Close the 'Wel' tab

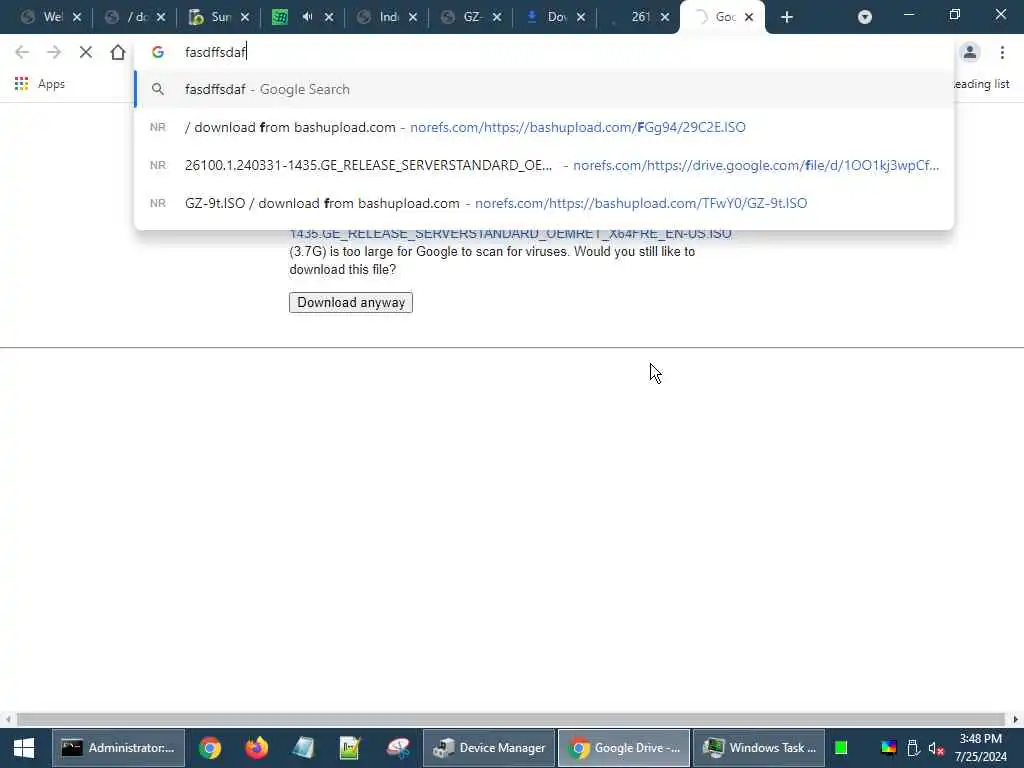click(77, 18)
